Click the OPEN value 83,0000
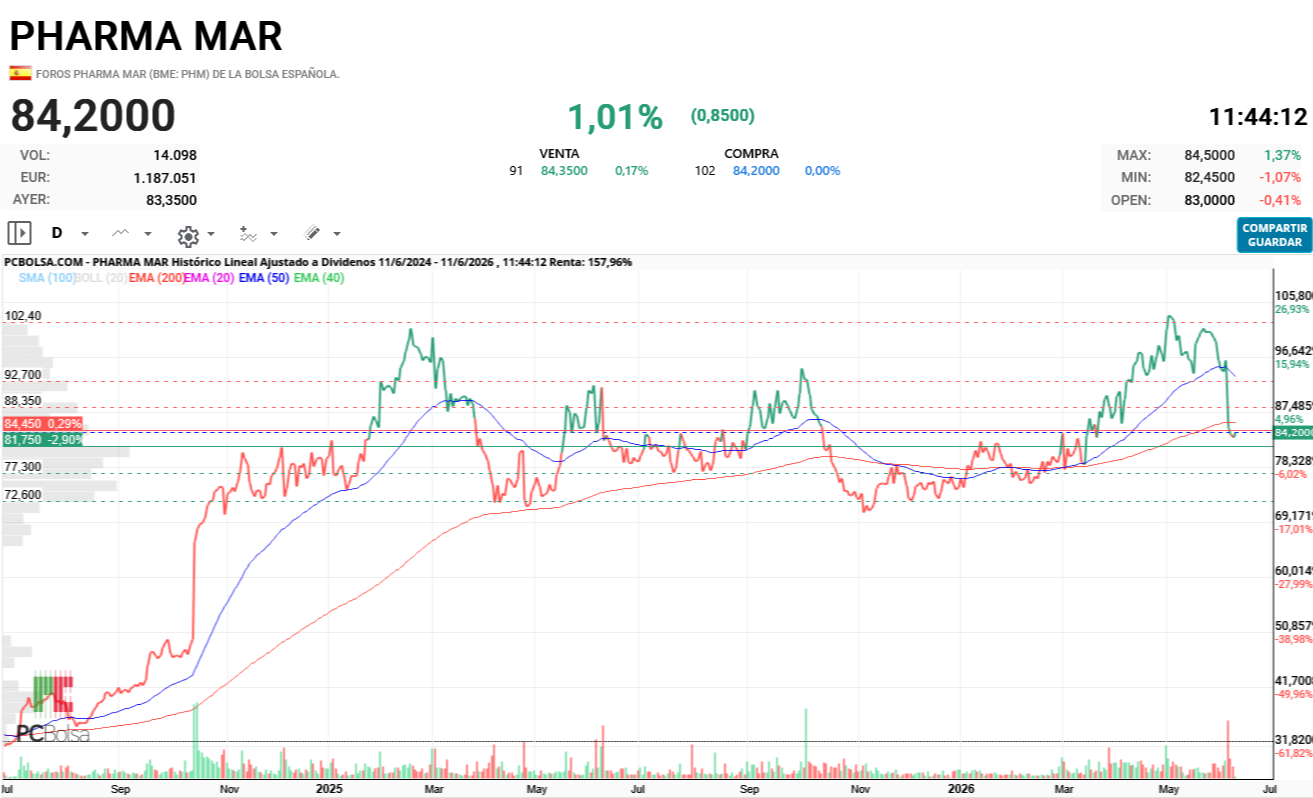Screen dimensions: 1313x798 1209,199
